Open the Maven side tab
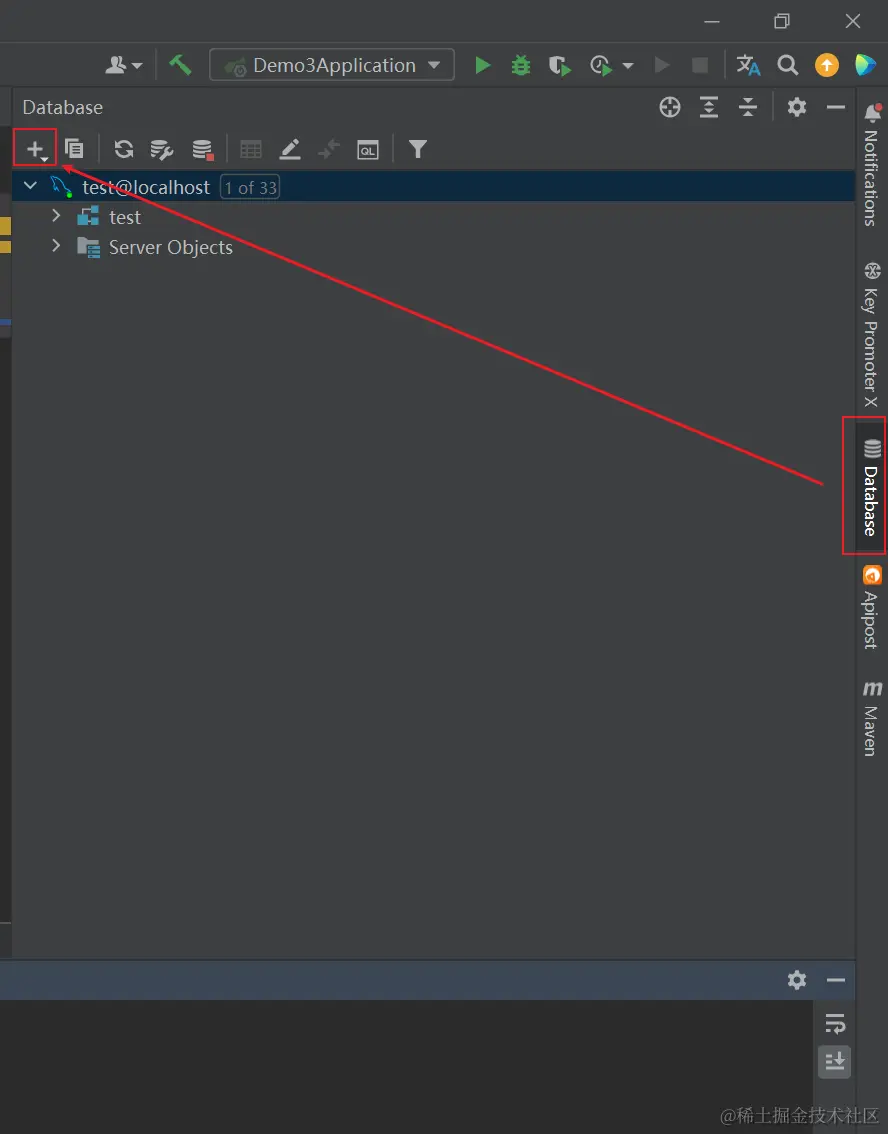Screen dimensions: 888x1134 coord(871,717)
